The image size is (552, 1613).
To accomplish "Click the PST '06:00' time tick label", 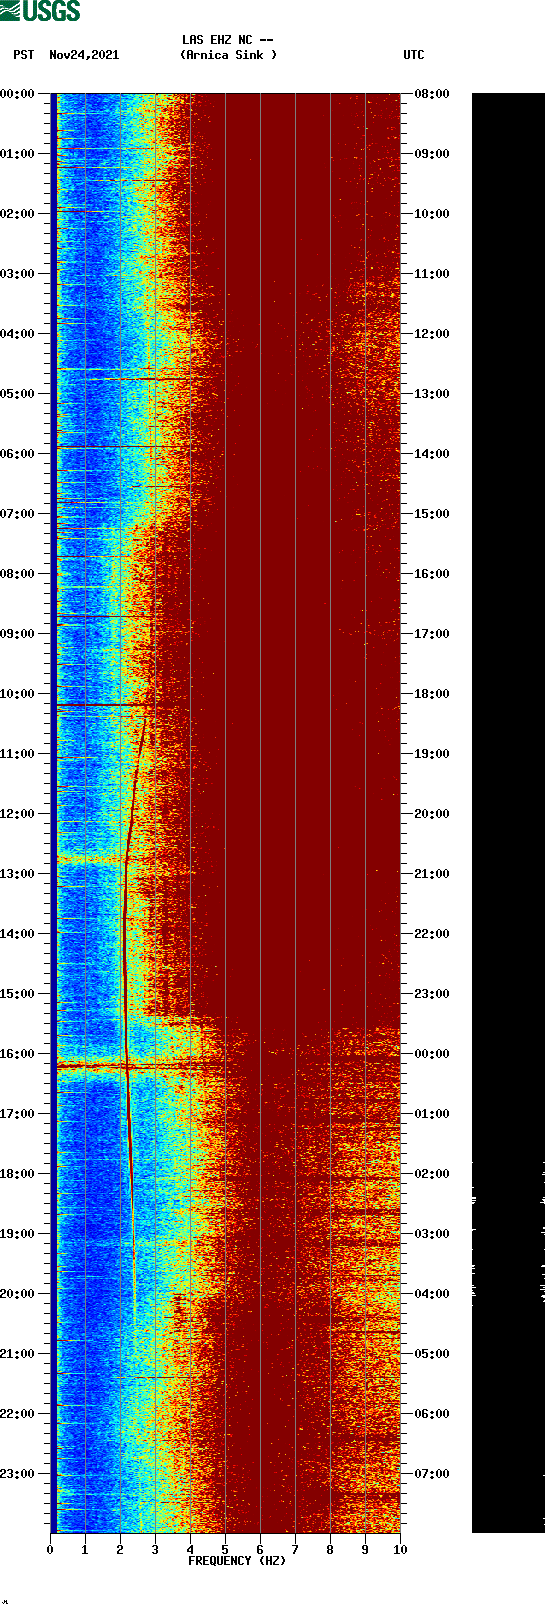I will pos(18,454).
